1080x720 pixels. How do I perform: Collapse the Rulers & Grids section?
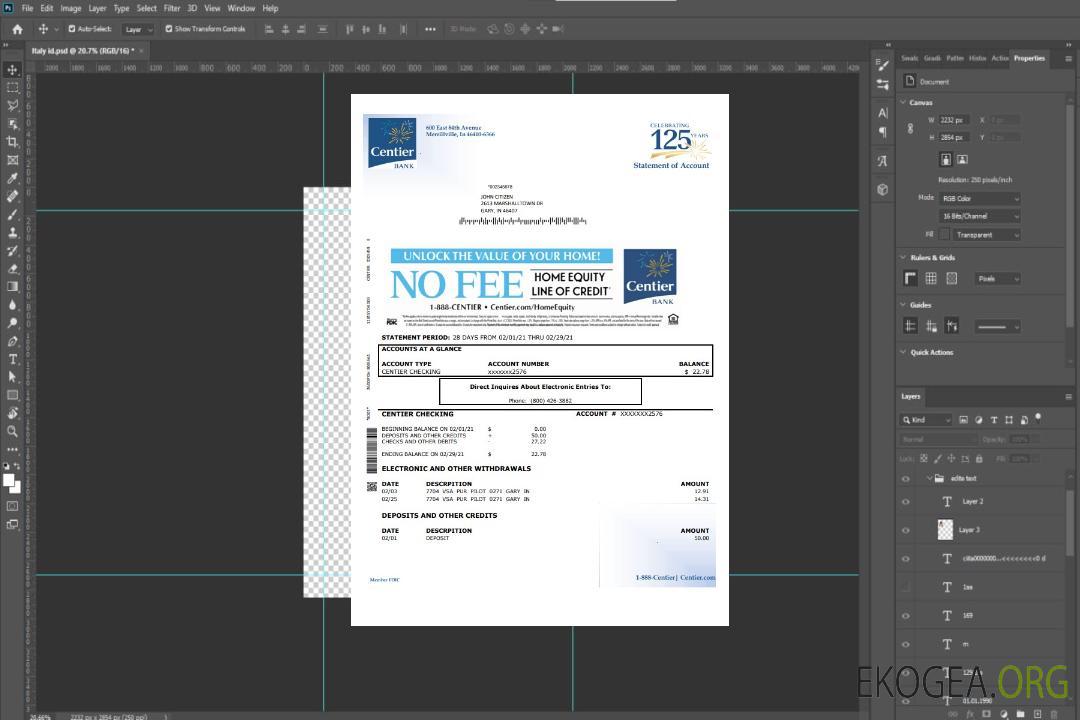[903, 257]
